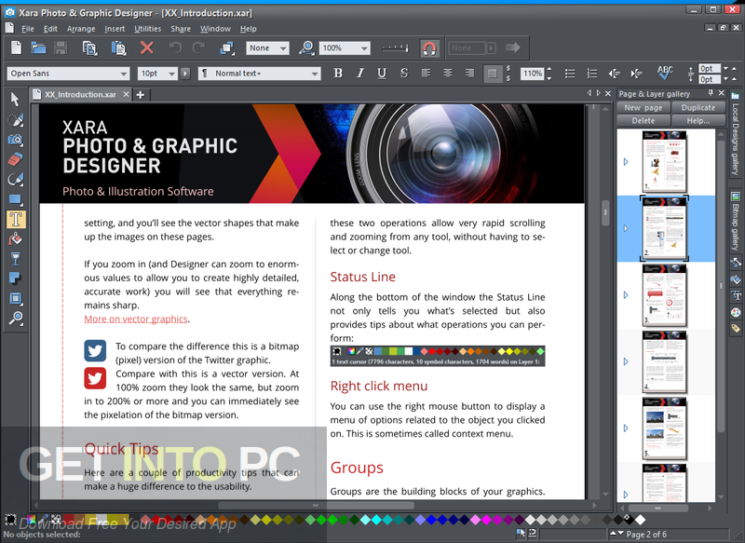Select the Photo tool camera icon
Viewport: 745px width, 543px height.
point(15,140)
